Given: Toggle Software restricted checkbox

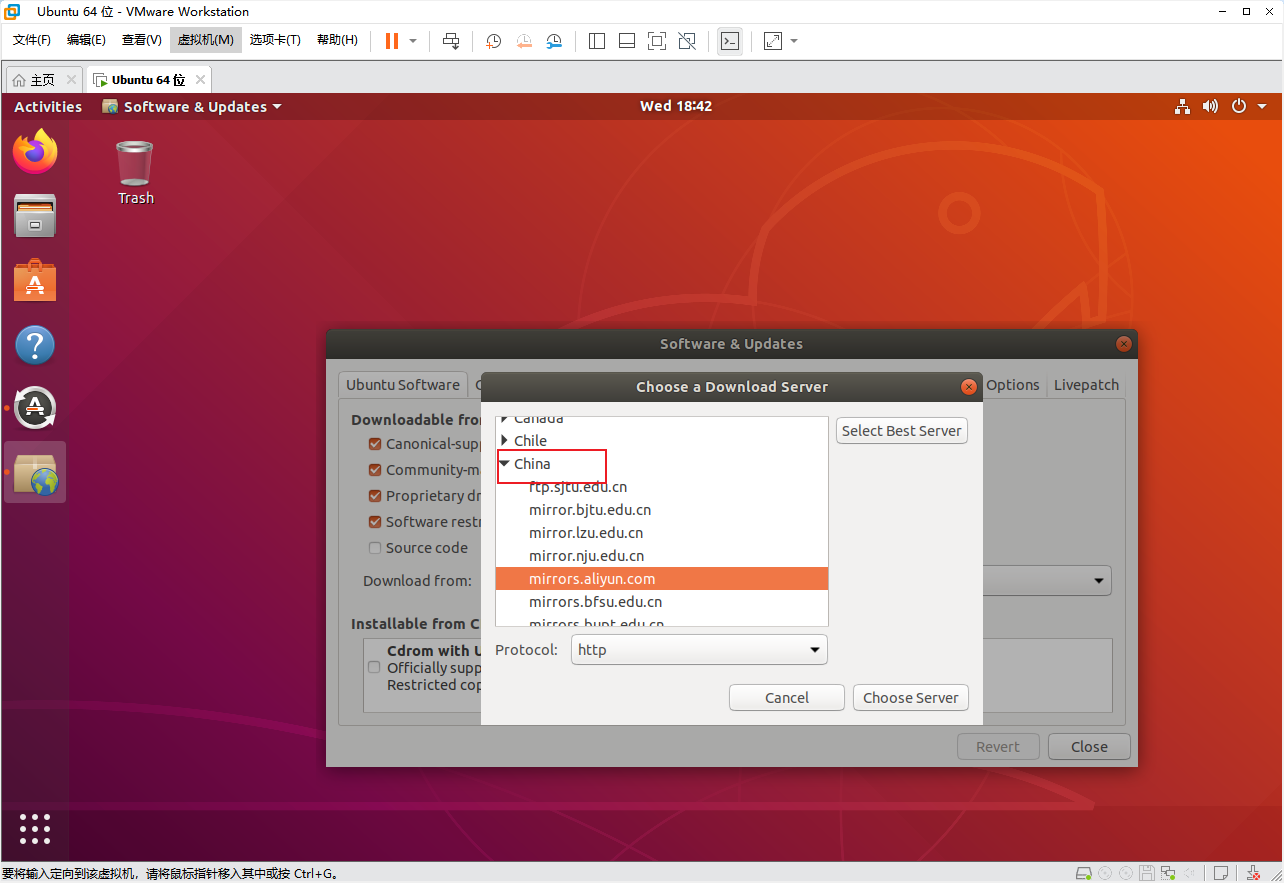Looking at the screenshot, I should click(x=375, y=522).
